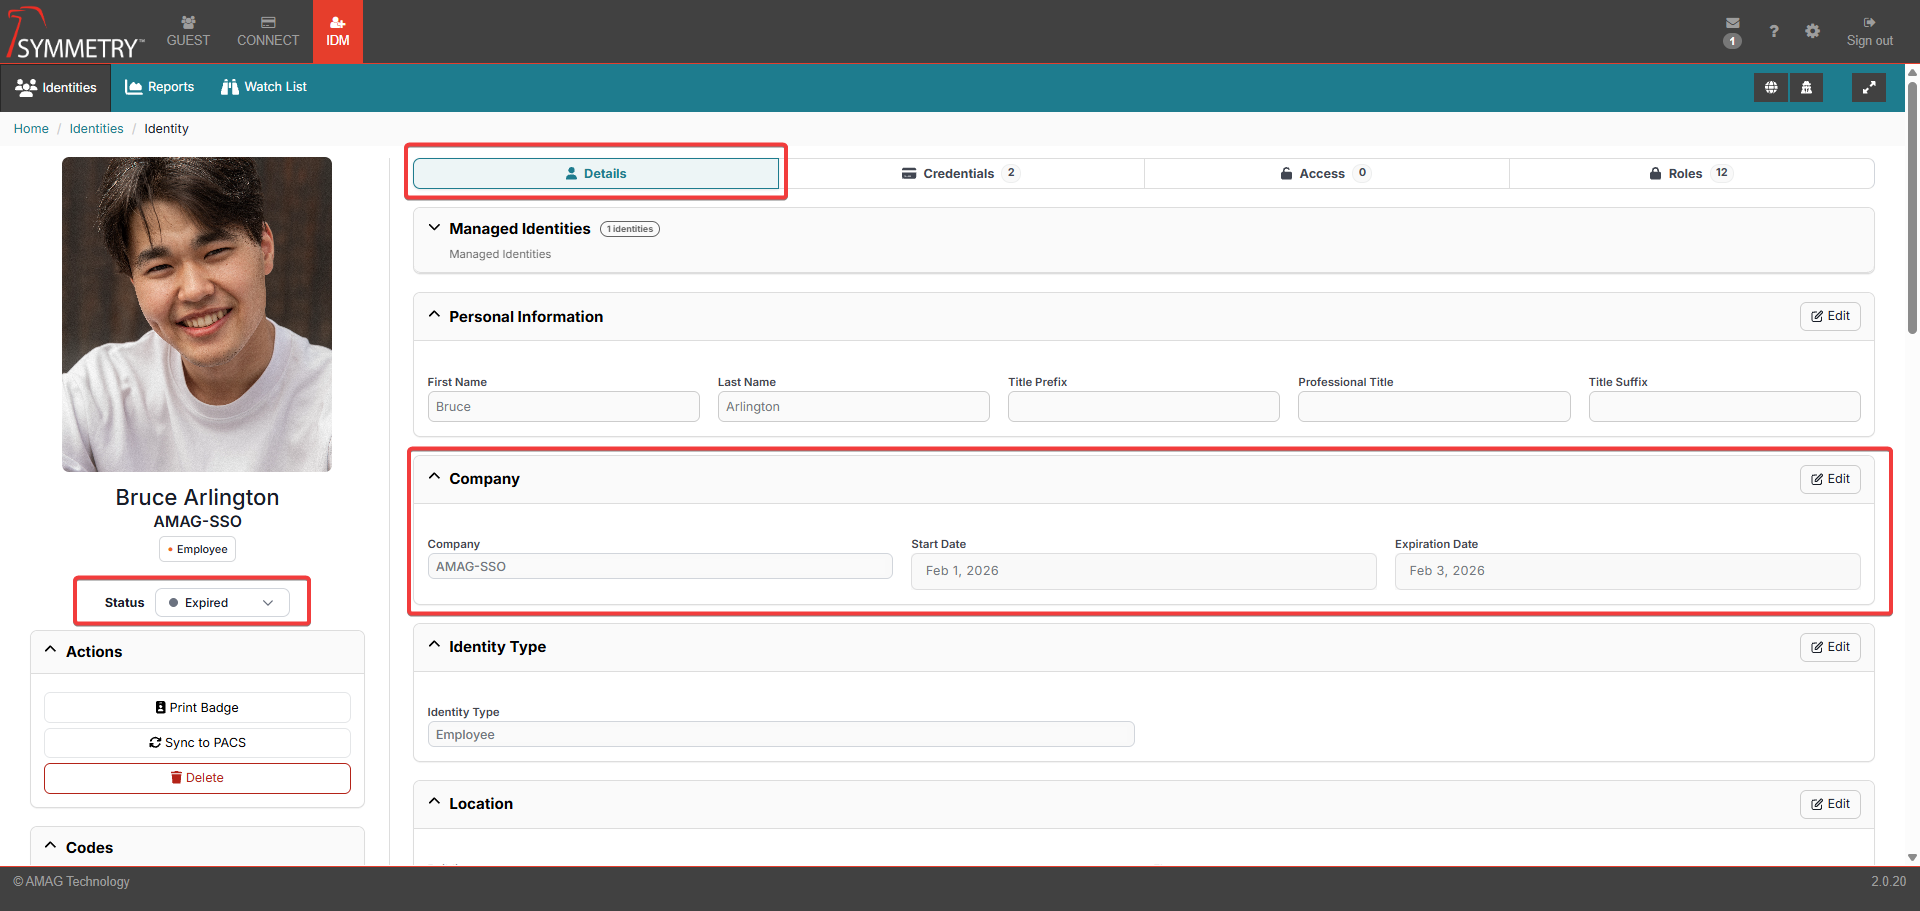
Task: Open the Status dropdown showing Expired
Action: 222,603
